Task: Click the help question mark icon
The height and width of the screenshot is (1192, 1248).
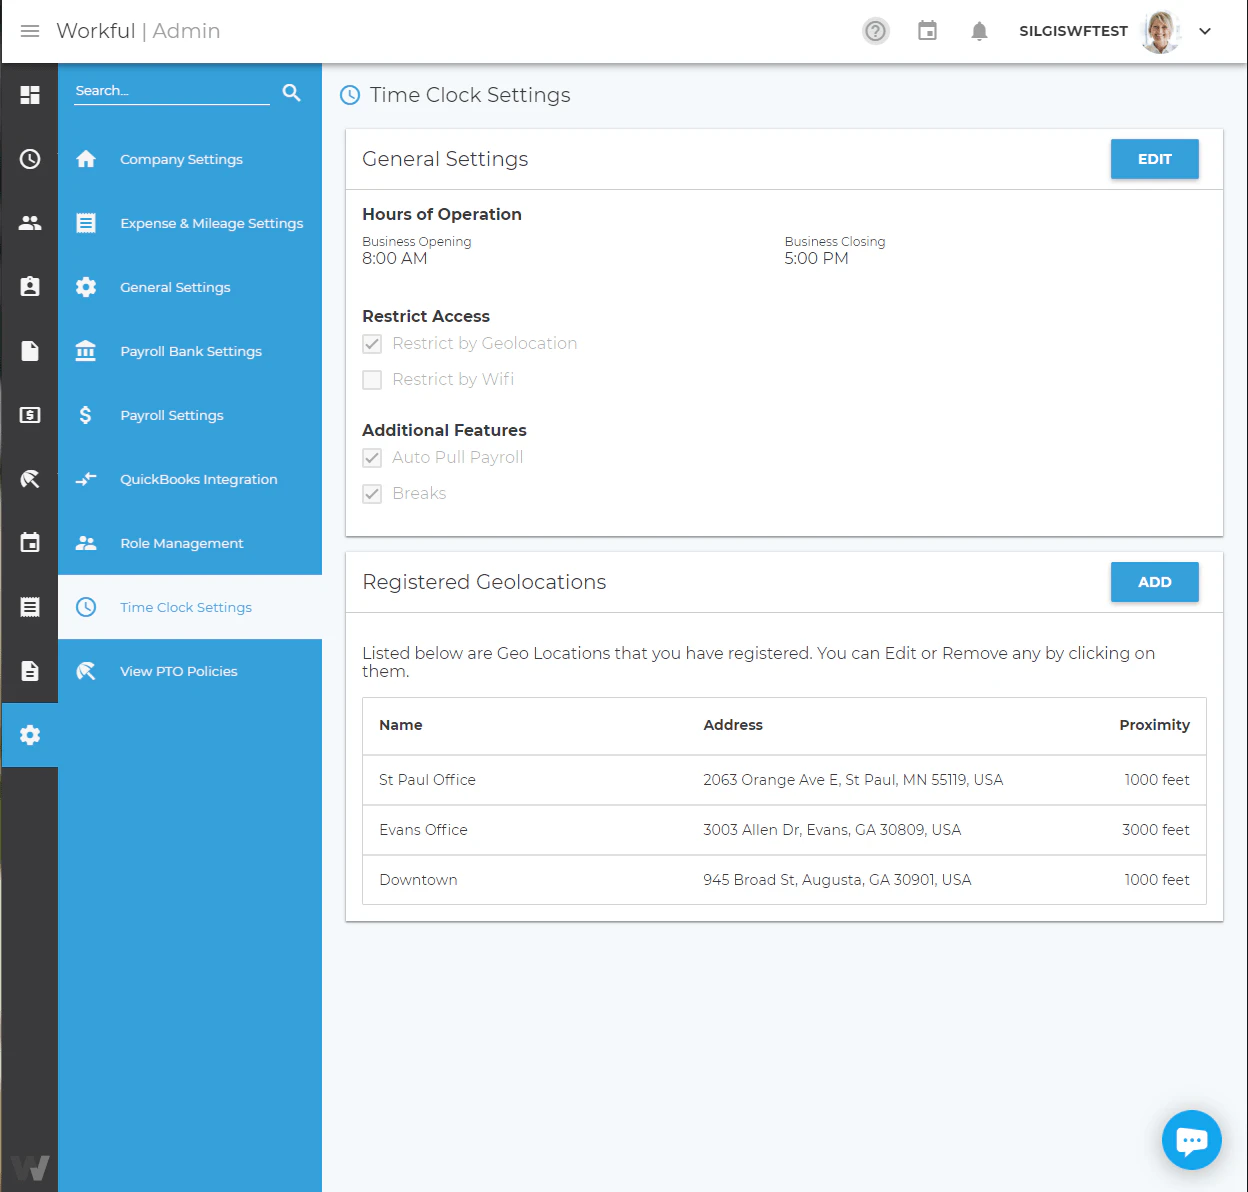Action: coord(876,31)
